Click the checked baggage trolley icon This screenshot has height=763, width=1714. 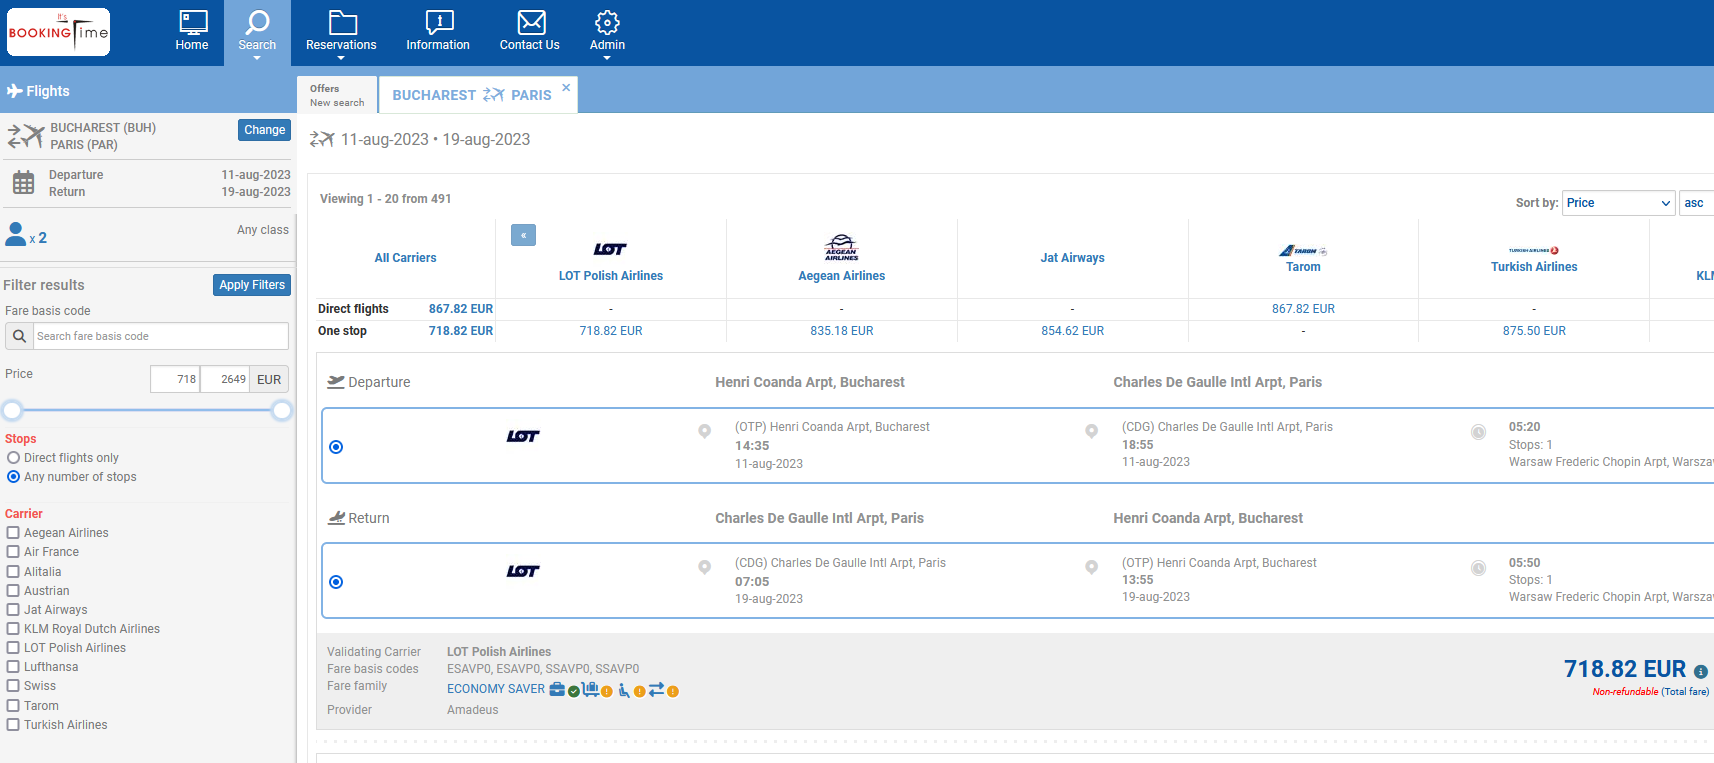coord(591,689)
